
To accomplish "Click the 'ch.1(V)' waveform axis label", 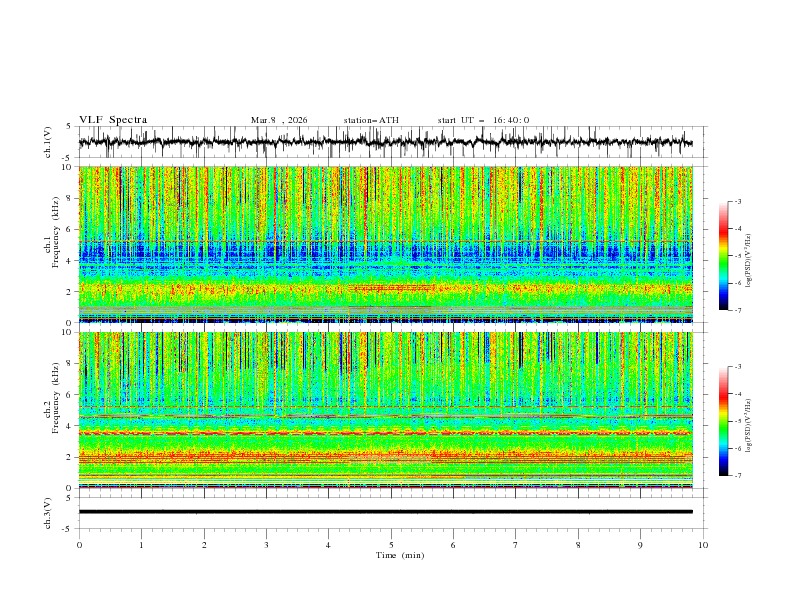I will (48, 142).
